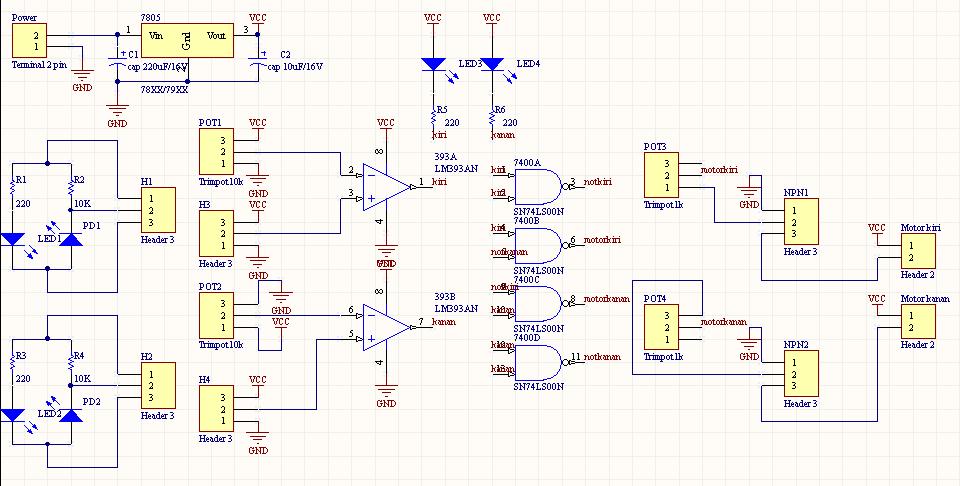Select the H2 header component

pos(158,386)
